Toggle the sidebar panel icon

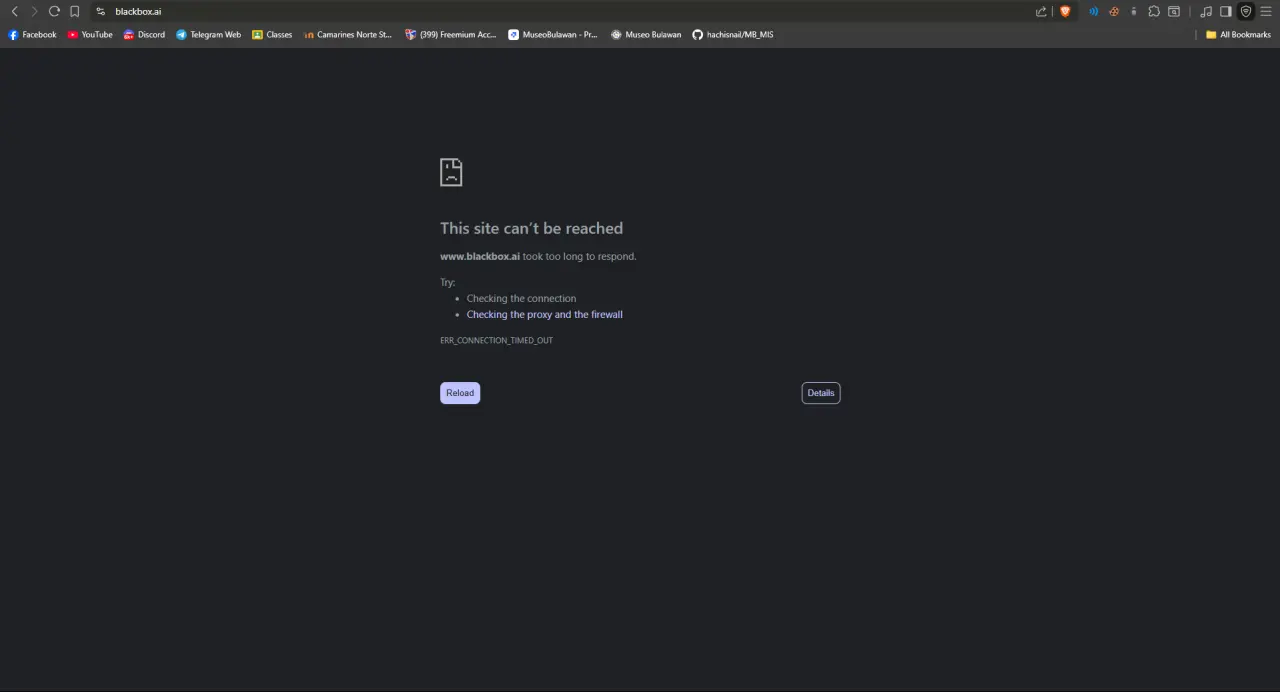coord(1225,11)
